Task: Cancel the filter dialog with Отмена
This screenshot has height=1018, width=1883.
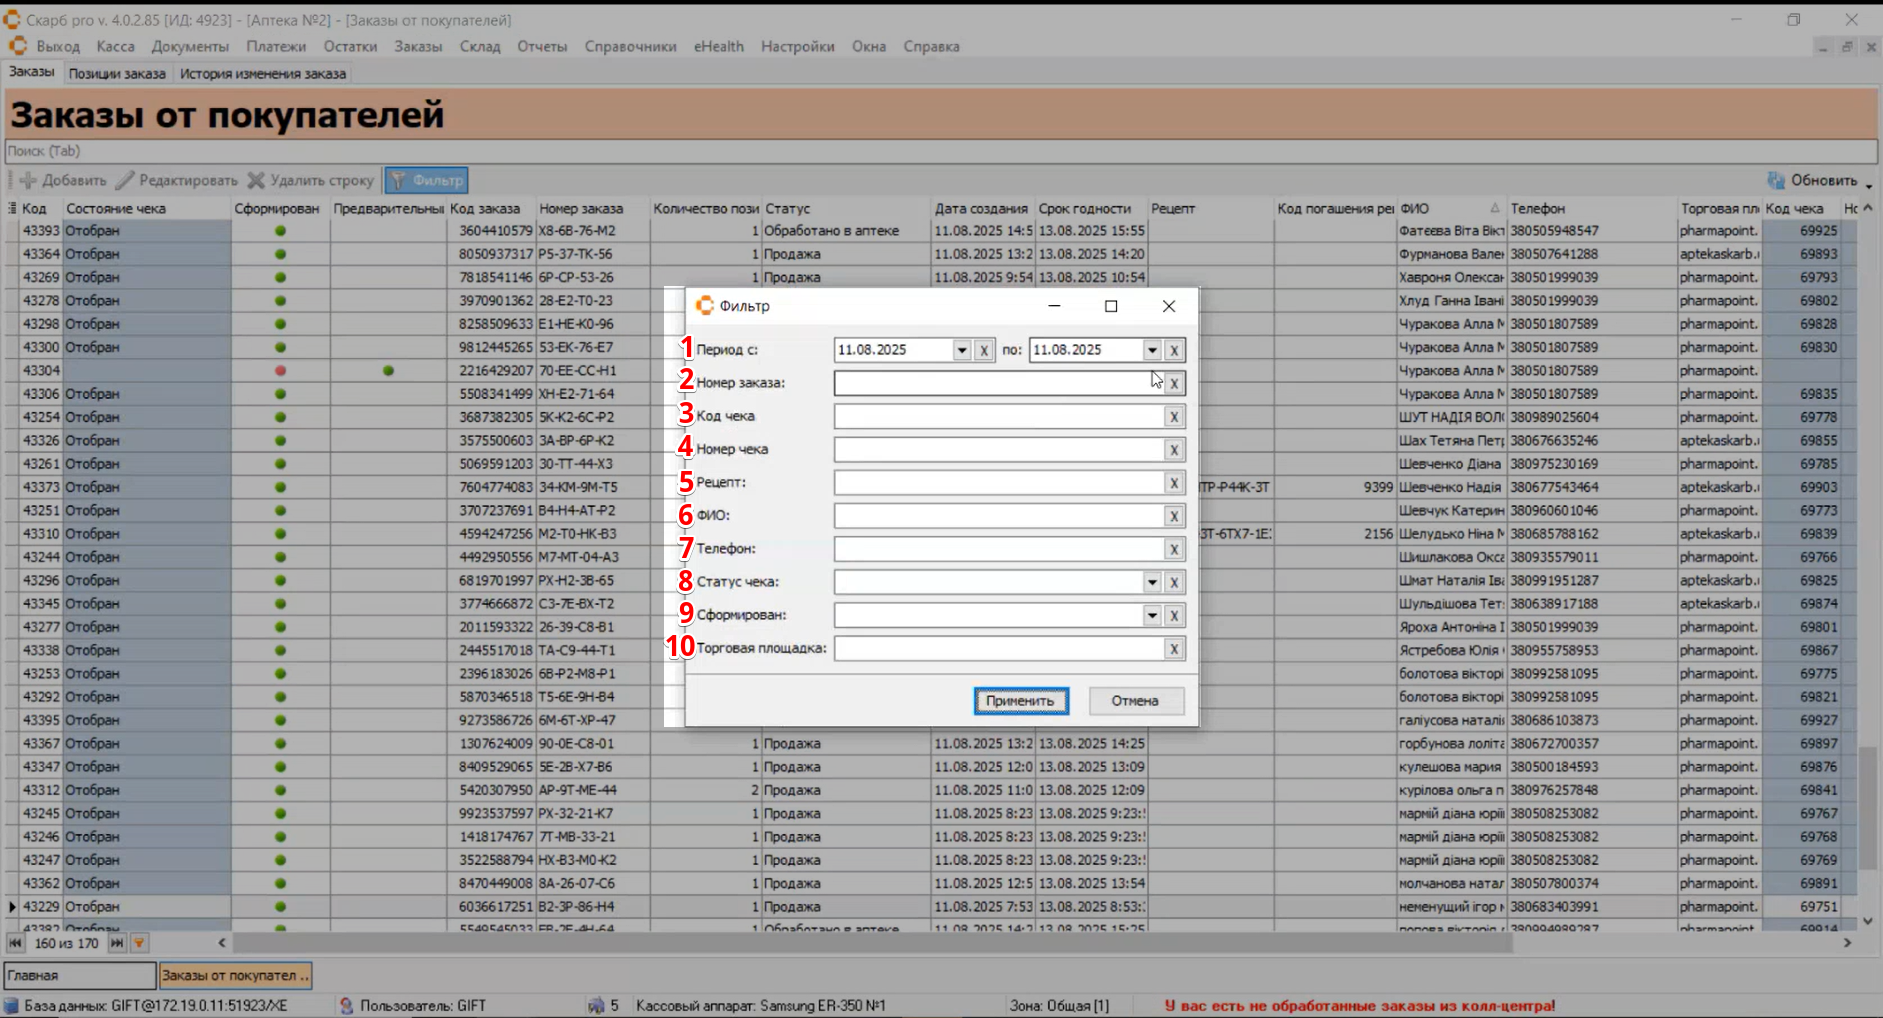Action: point(1134,701)
